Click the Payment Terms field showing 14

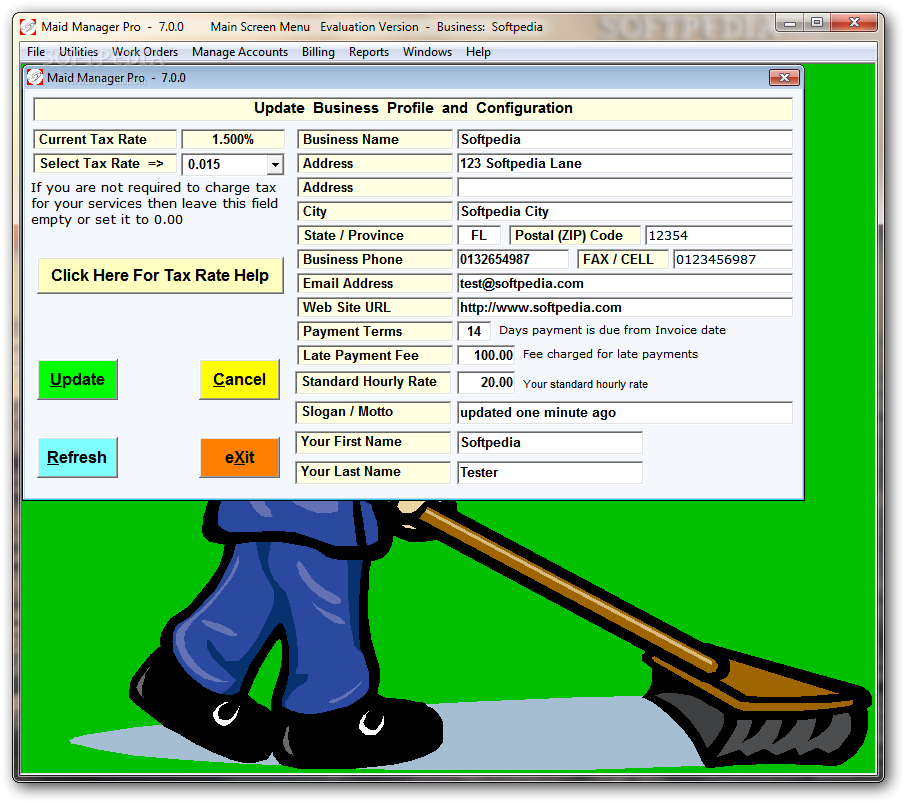point(474,331)
